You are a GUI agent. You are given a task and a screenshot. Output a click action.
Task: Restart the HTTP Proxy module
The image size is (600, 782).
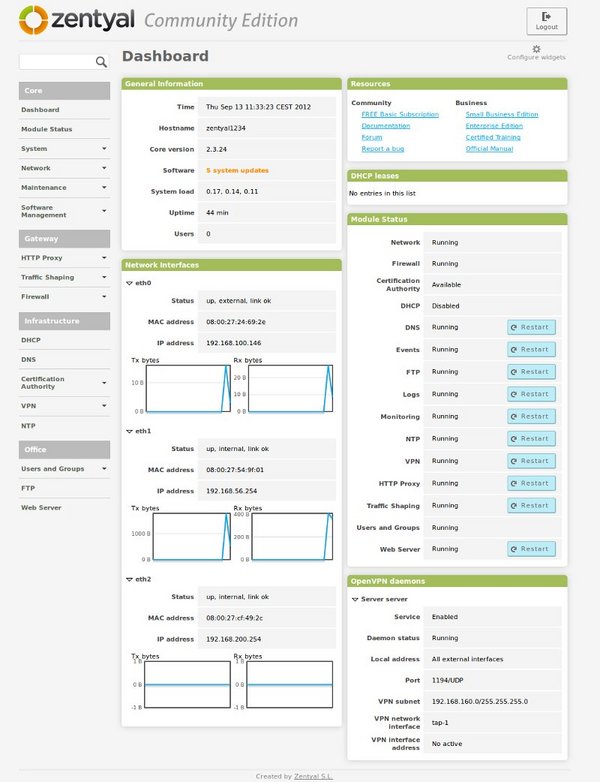point(531,483)
